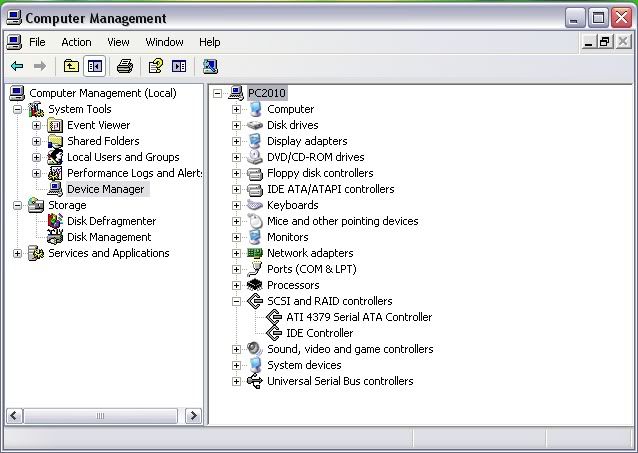Open the Window menu
Viewport: 638px width, 453px height.
[x=164, y=42]
